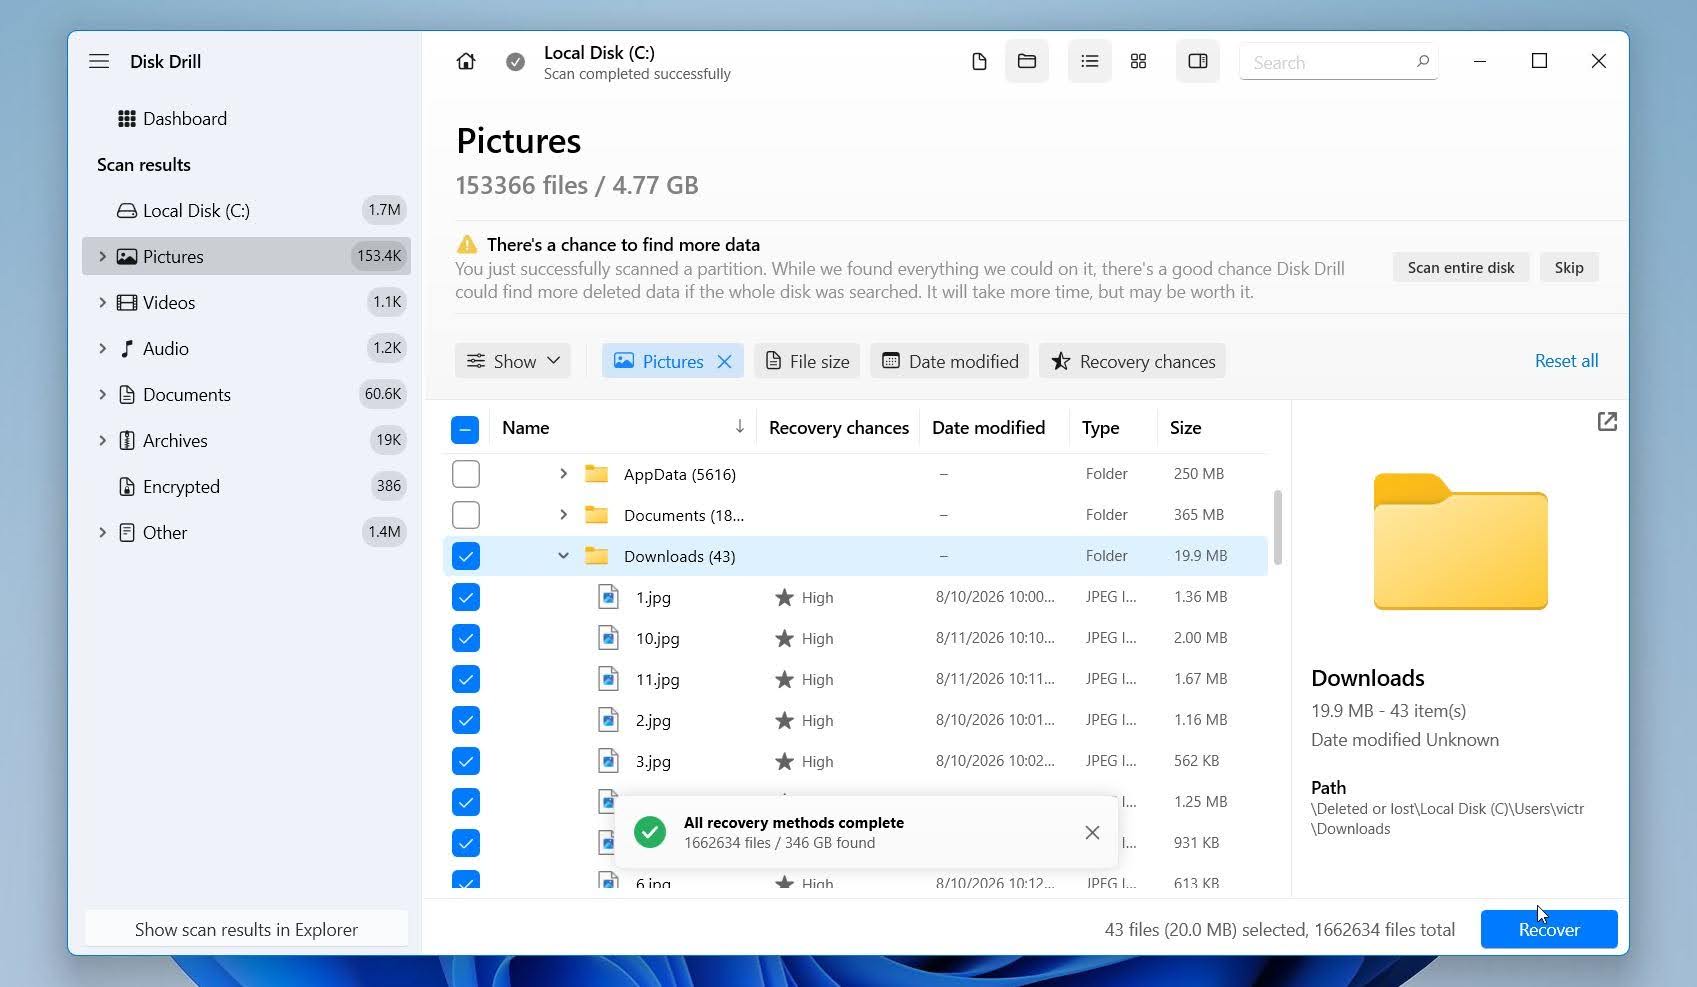This screenshot has height=987, width=1697.
Task: Go to the home screen icon
Action: pos(466,61)
